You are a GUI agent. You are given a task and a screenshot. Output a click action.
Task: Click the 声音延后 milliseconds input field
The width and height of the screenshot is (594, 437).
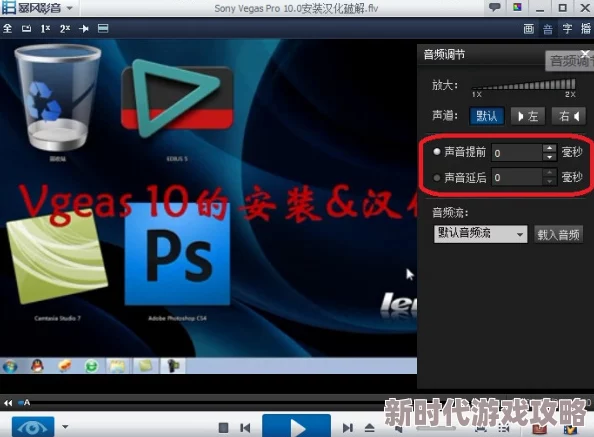pyautogui.click(x=517, y=177)
